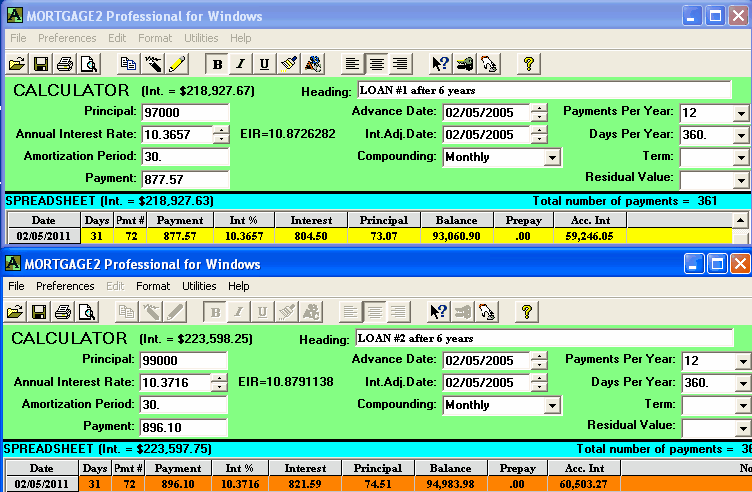
Task: Toggle Italic formatting in Loan #1 toolbar
Action: click(241, 63)
